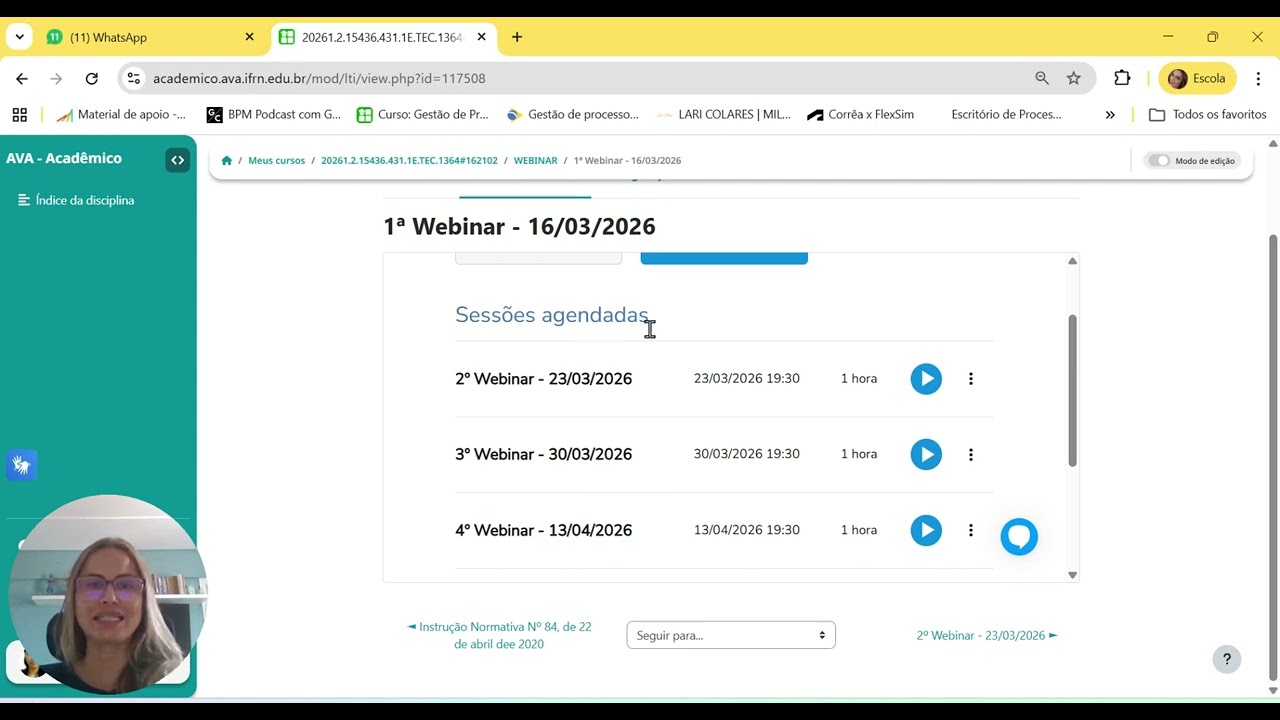Select the 20261.2.15436 browser tab
The image size is (1280, 720).
point(383,37)
